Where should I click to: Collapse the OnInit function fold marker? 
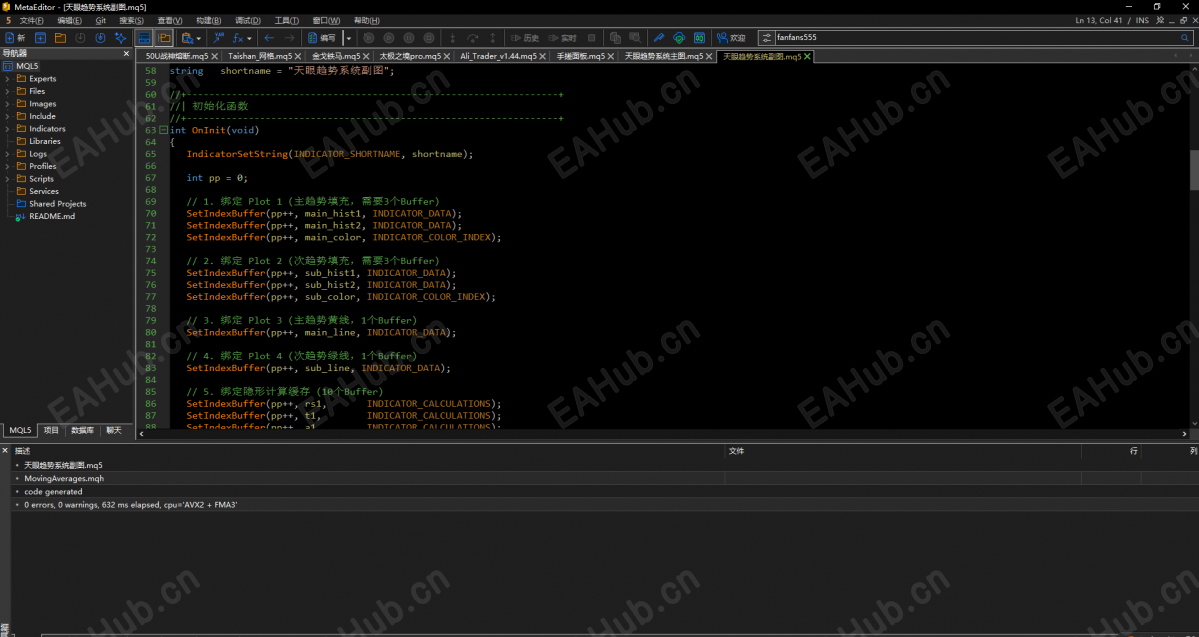tap(163, 130)
